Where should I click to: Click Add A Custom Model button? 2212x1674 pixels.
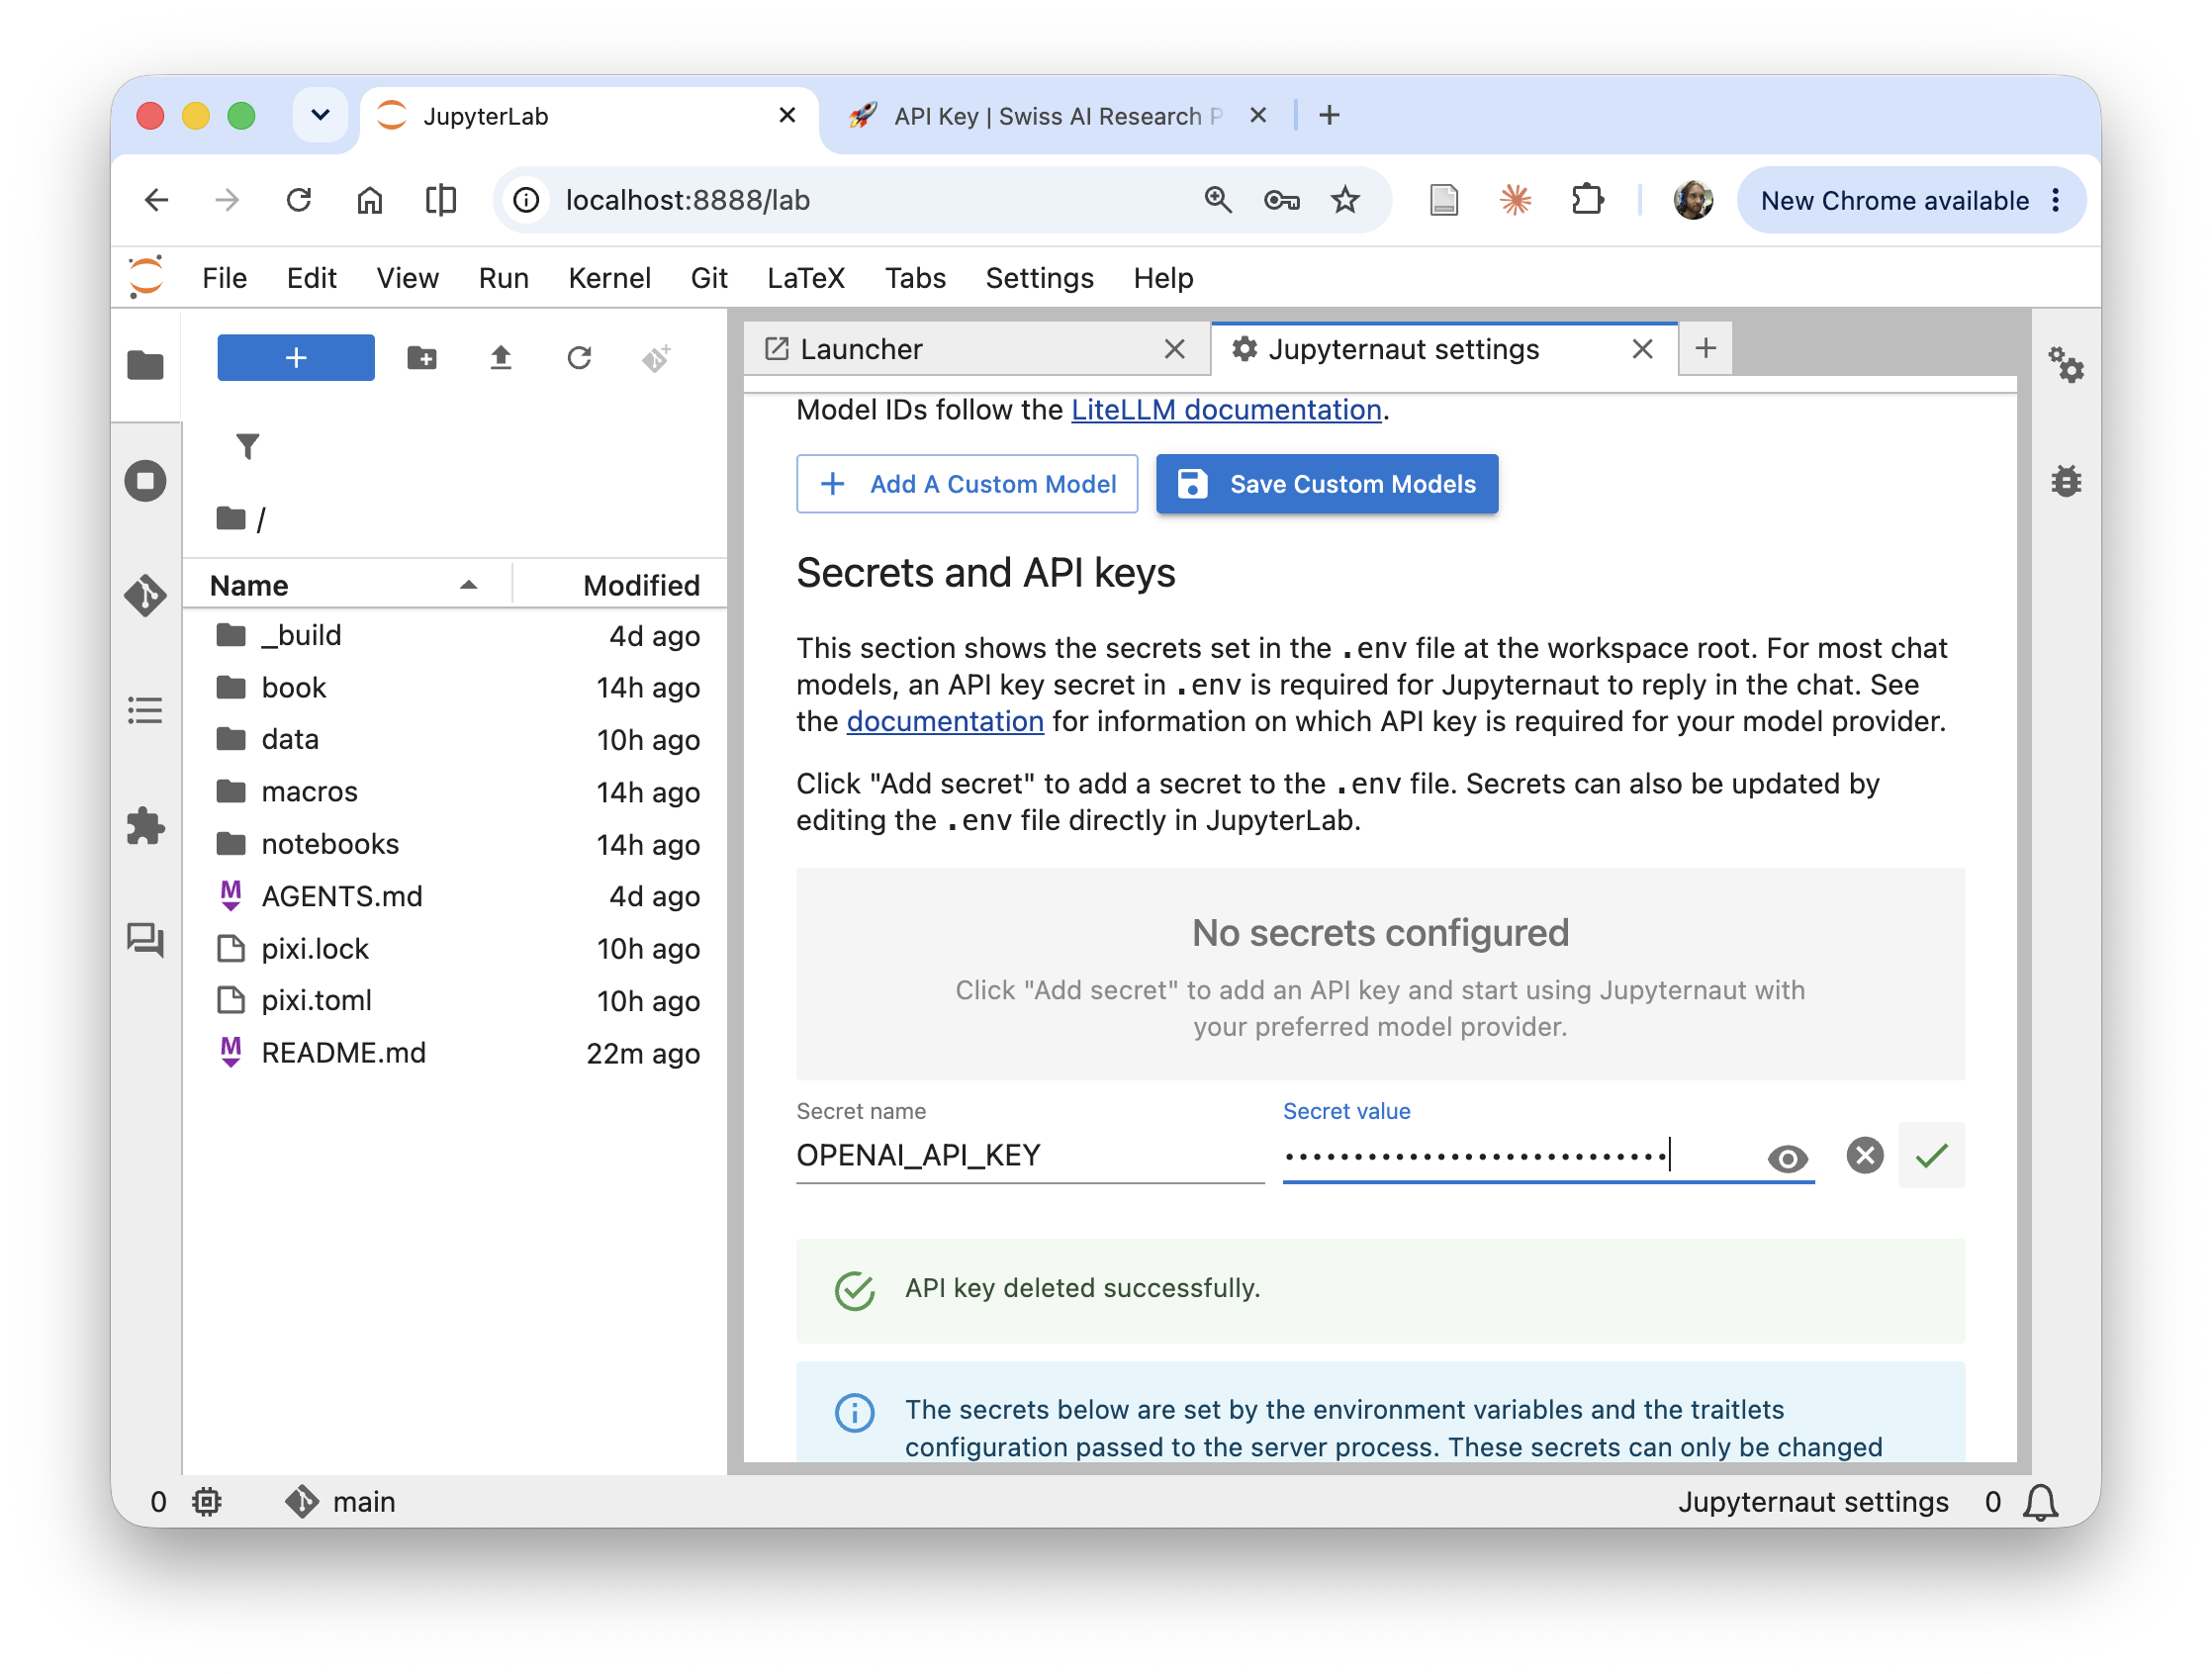pos(967,484)
